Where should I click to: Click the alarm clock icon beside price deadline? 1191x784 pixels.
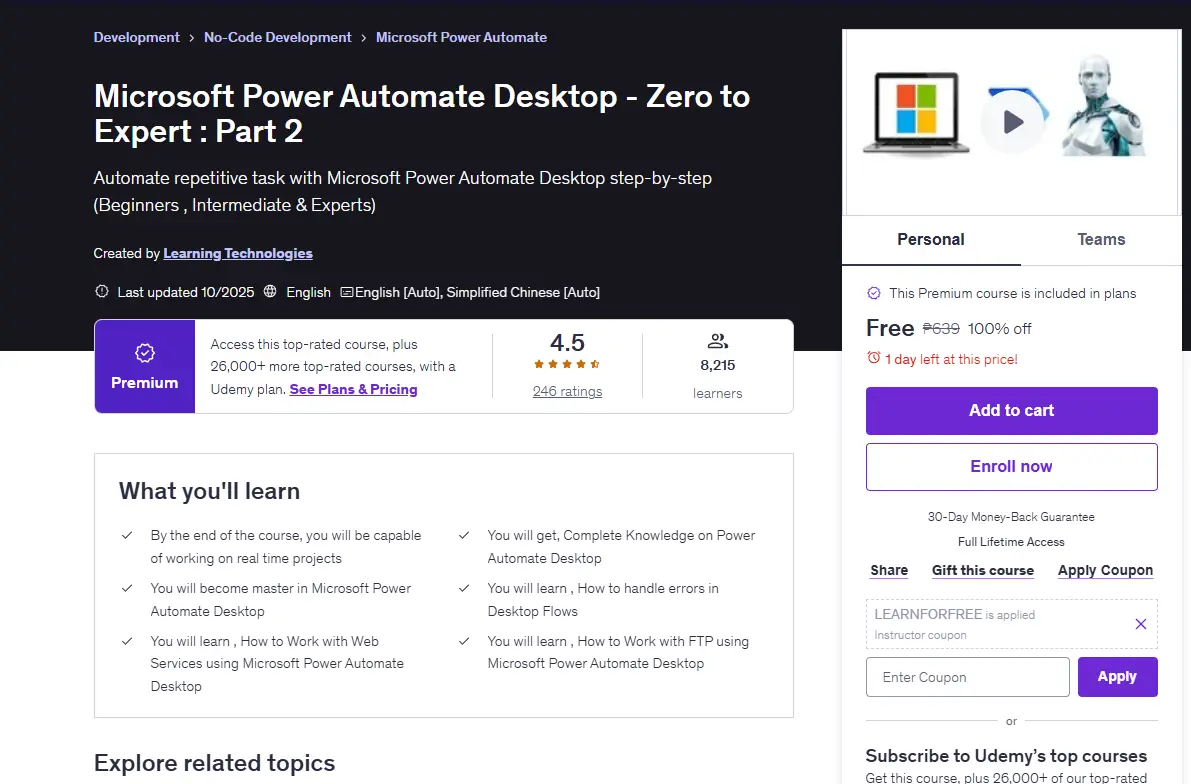pyautogui.click(x=874, y=359)
